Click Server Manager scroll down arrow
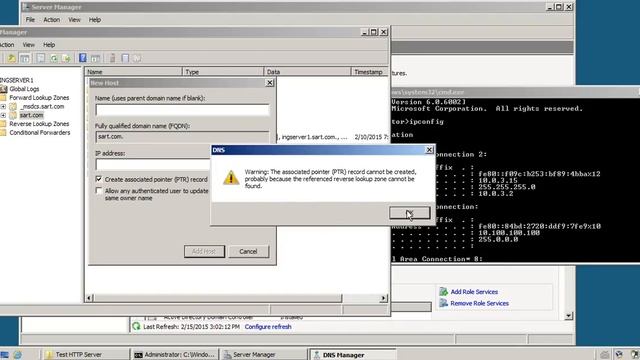The width and height of the screenshot is (640, 360). coord(569,316)
